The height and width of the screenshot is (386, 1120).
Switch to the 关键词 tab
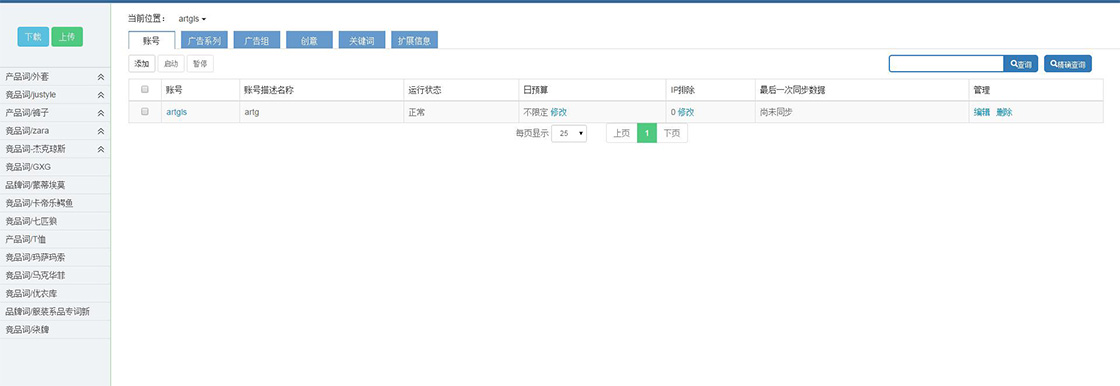362,41
